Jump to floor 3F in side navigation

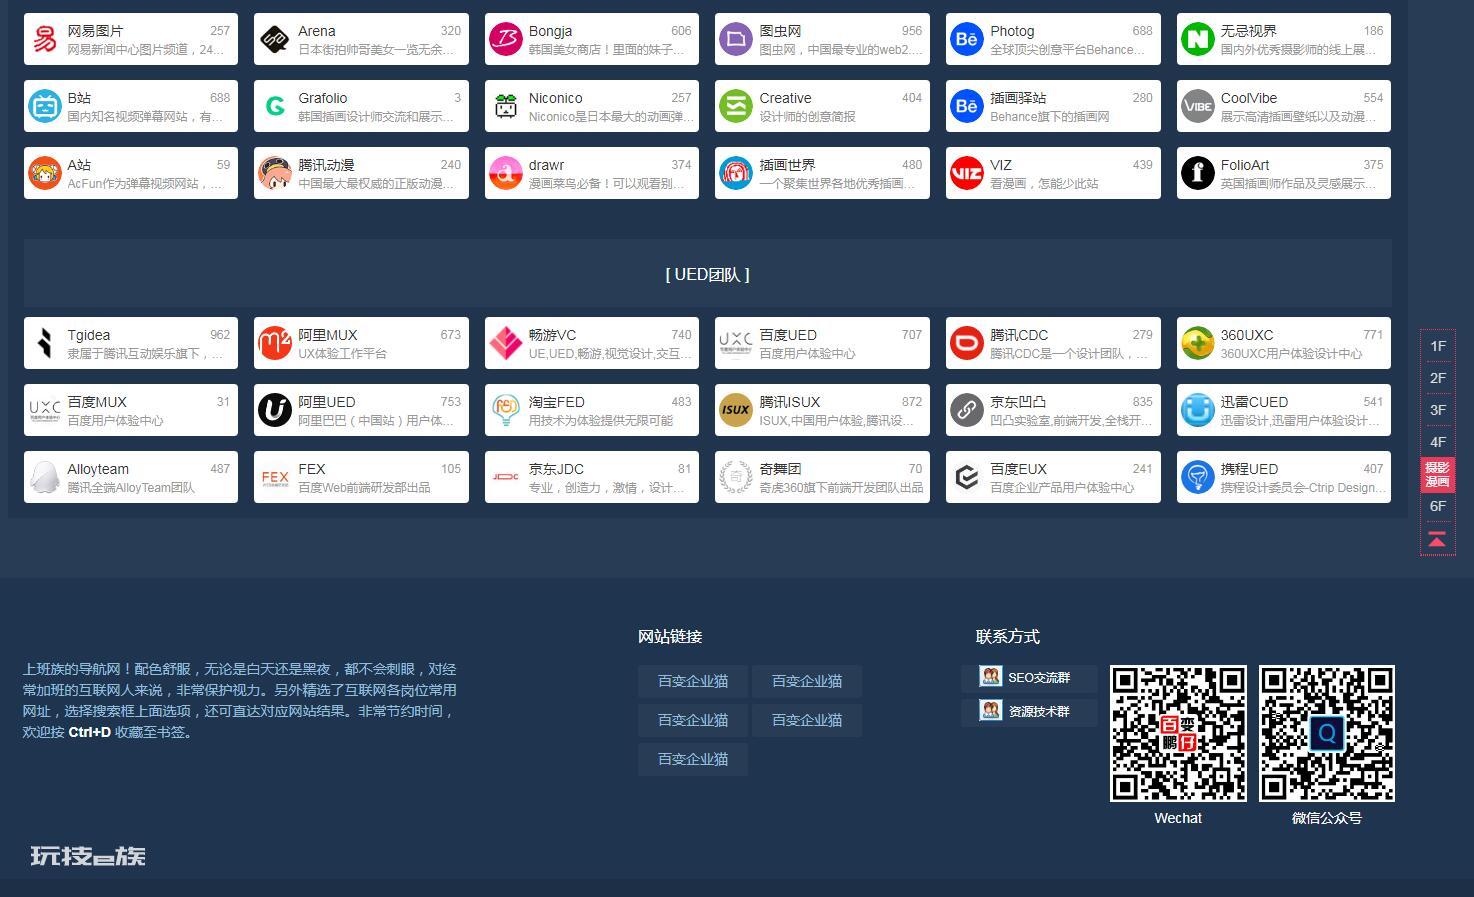[1437, 410]
